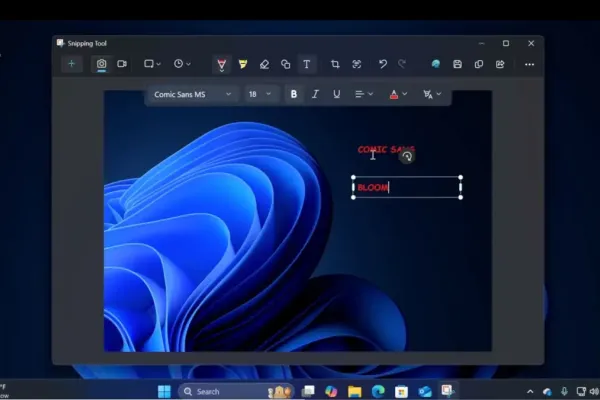
Task: Switch to video Record mode
Action: click(x=122, y=64)
